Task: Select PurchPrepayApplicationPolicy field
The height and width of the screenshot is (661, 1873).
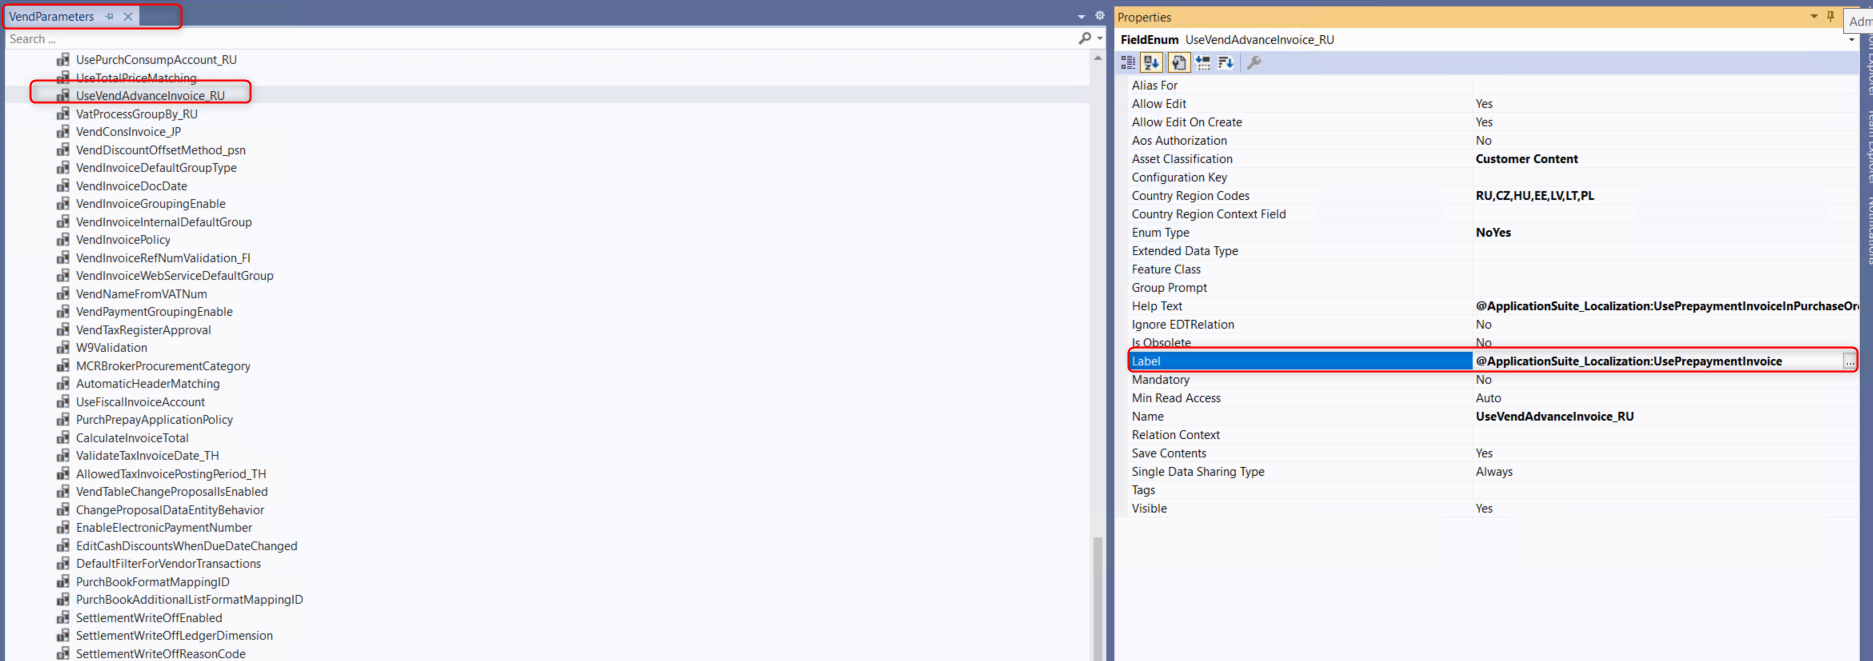Action: pyautogui.click(x=154, y=420)
